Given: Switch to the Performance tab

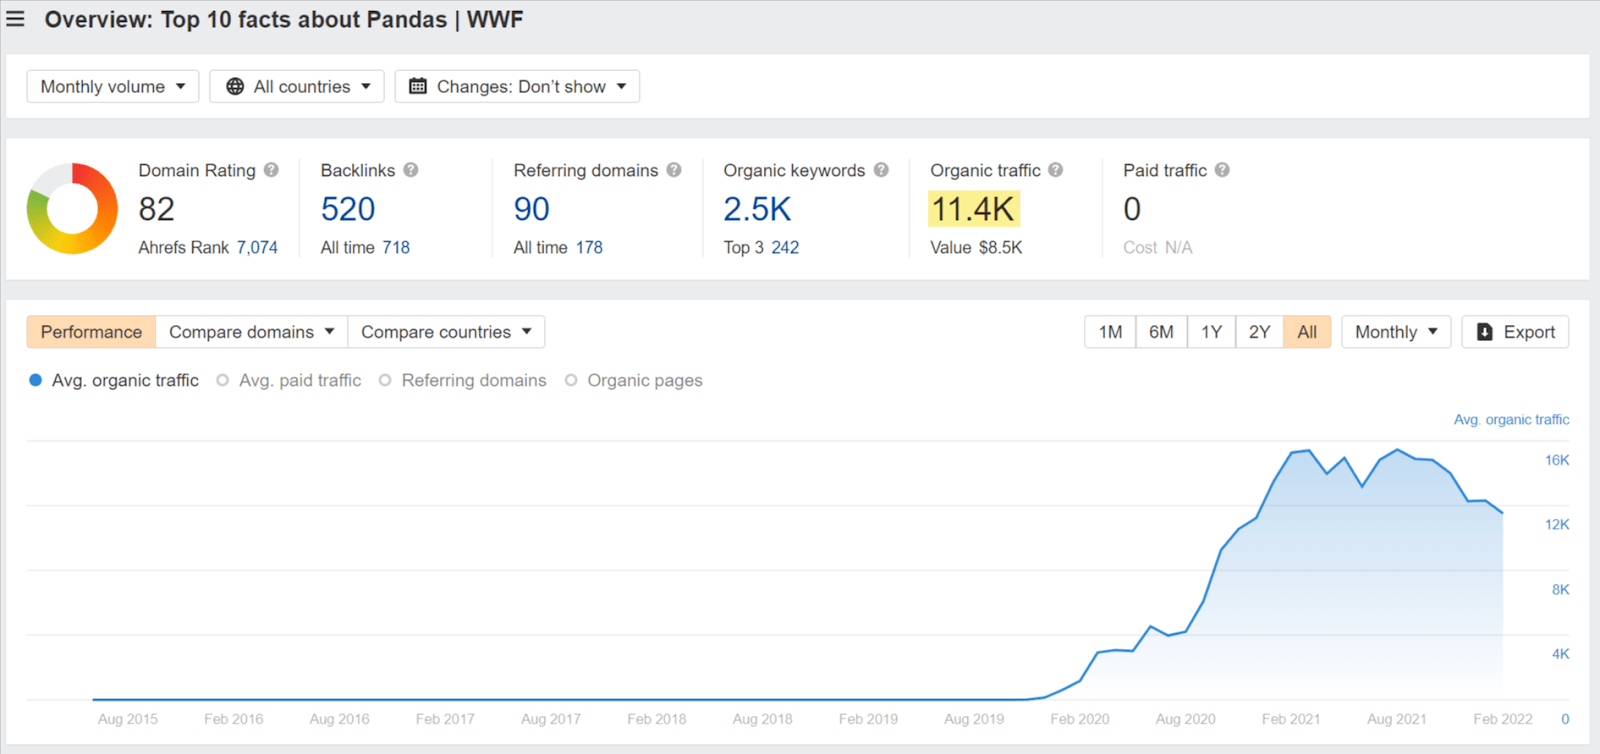Looking at the screenshot, I should (91, 332).
